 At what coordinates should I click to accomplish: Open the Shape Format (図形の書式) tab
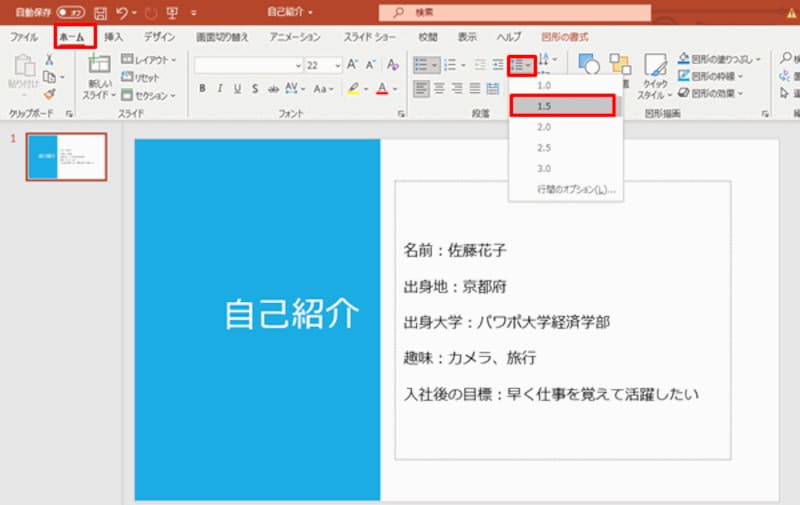pyautogui.click(x=564, y=37)
